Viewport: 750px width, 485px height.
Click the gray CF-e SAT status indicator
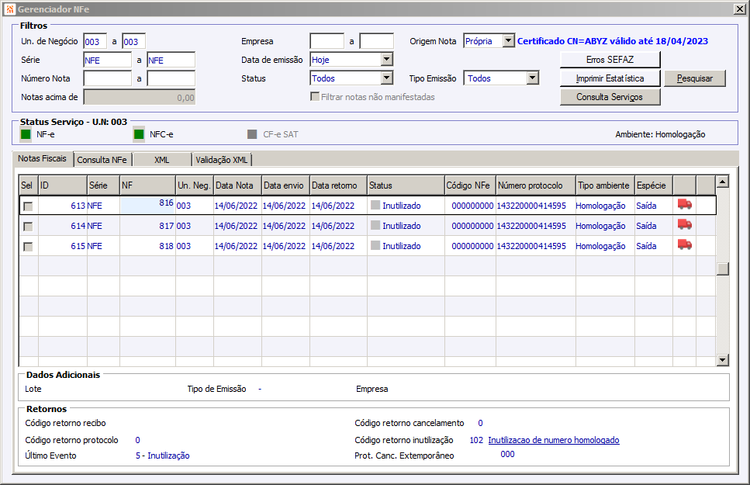point(253,133)
